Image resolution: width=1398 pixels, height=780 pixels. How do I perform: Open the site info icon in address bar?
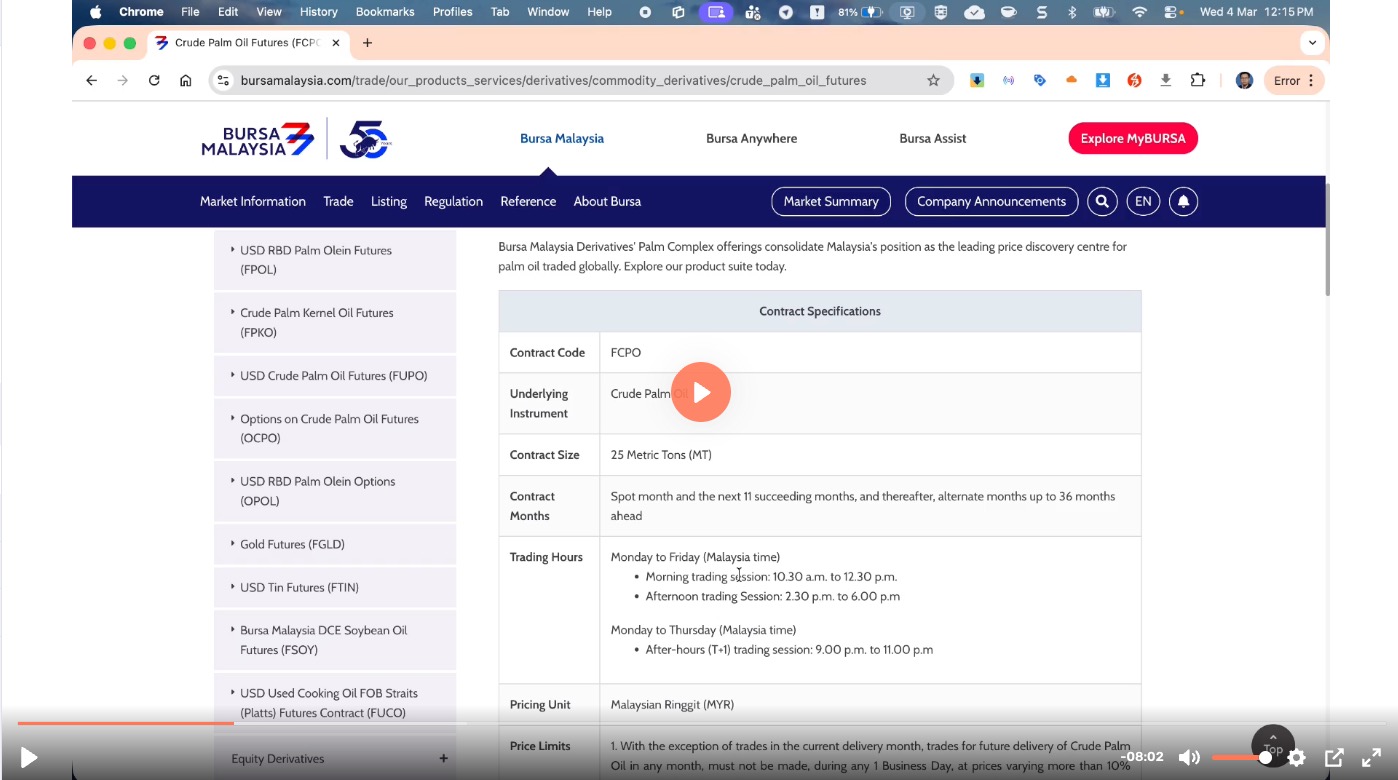pyautogui.click(x=223, y=81)
